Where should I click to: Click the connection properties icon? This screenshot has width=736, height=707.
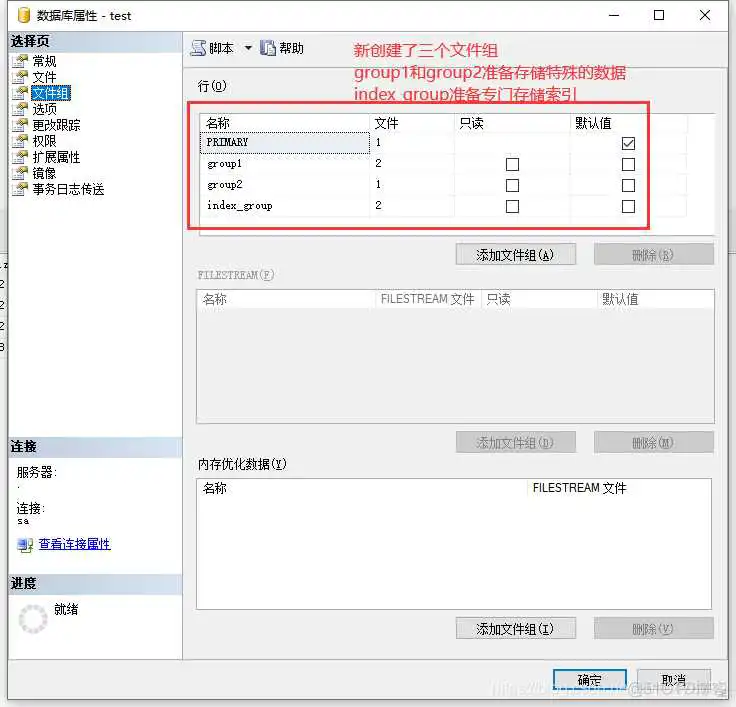point(24,545)
